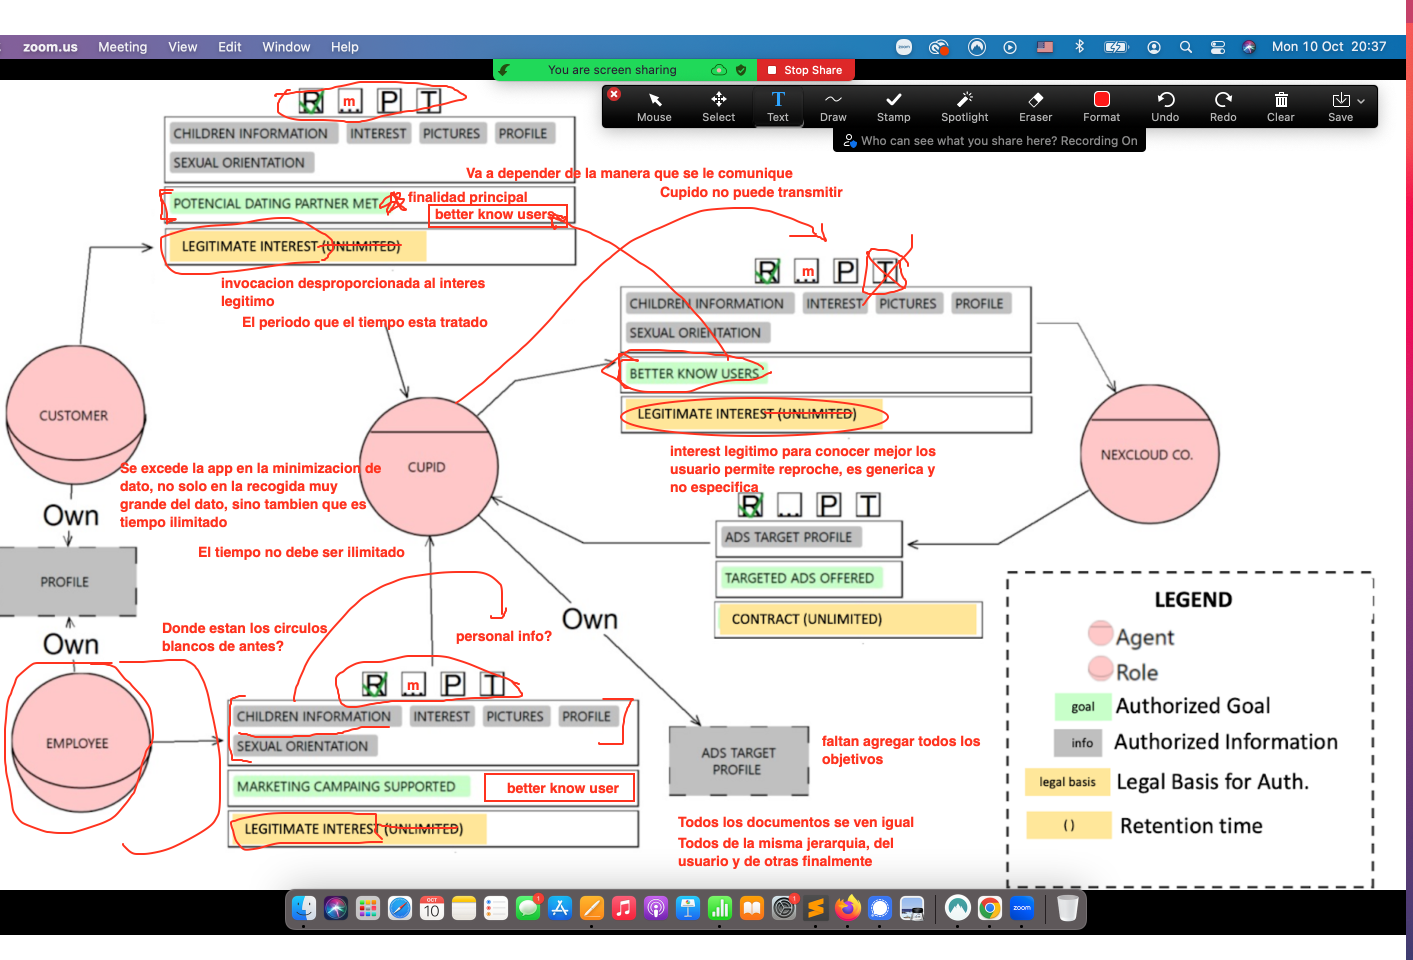
Task: Select the Mouse annotation tool
Action: [654, 106]
